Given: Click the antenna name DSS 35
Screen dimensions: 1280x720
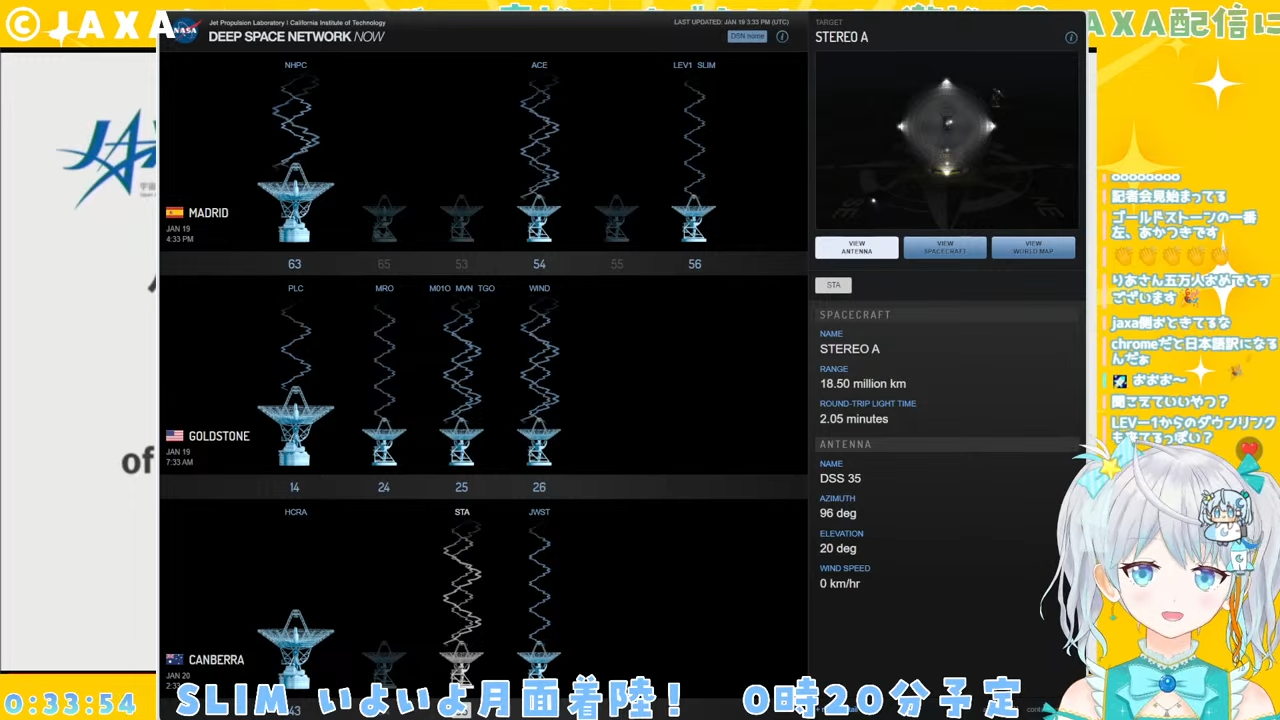Looking at the screenshot, I should [x=840, y=479].
